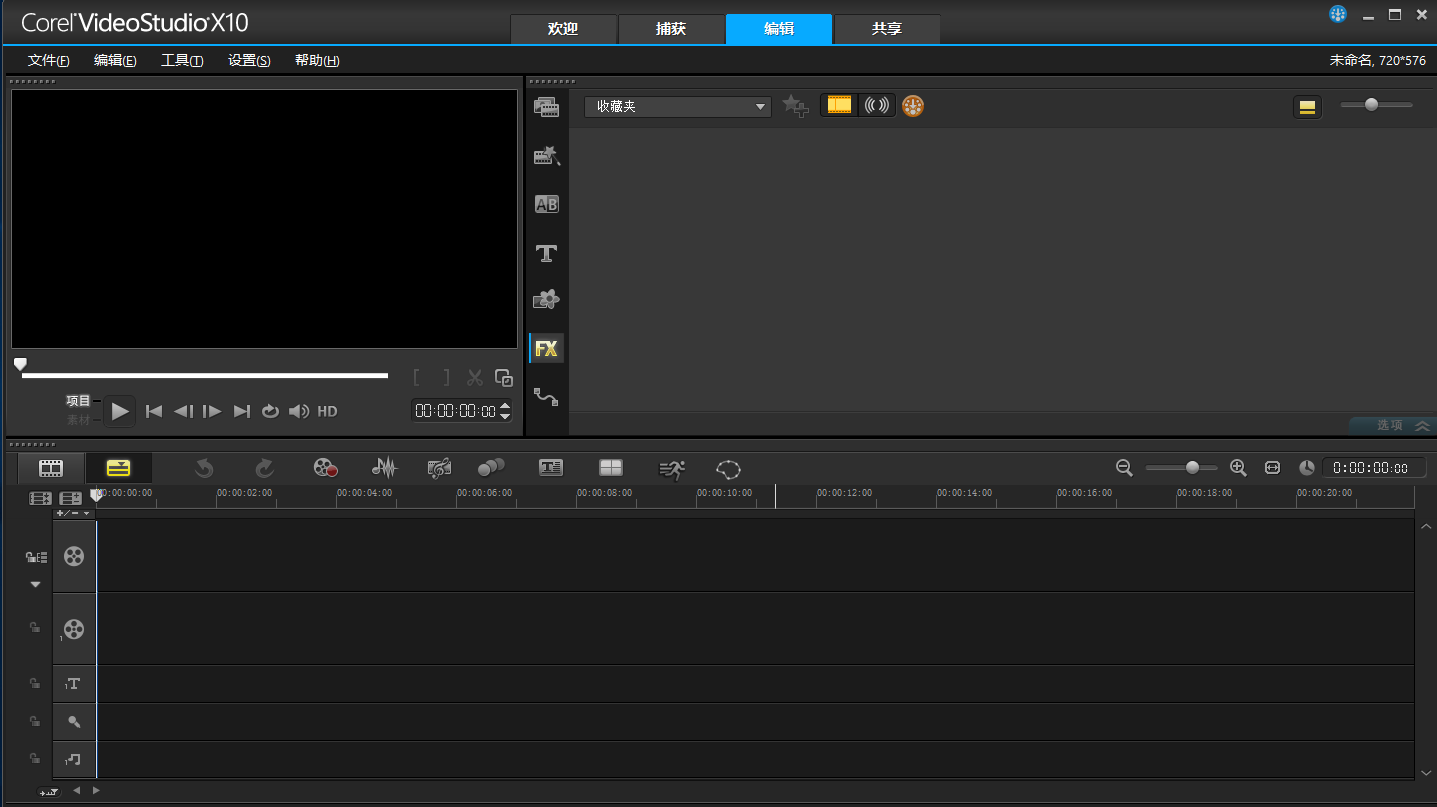Screen dimensions: 1437x807
Task: Open the Sound Mixer
Action: point(384,468)
